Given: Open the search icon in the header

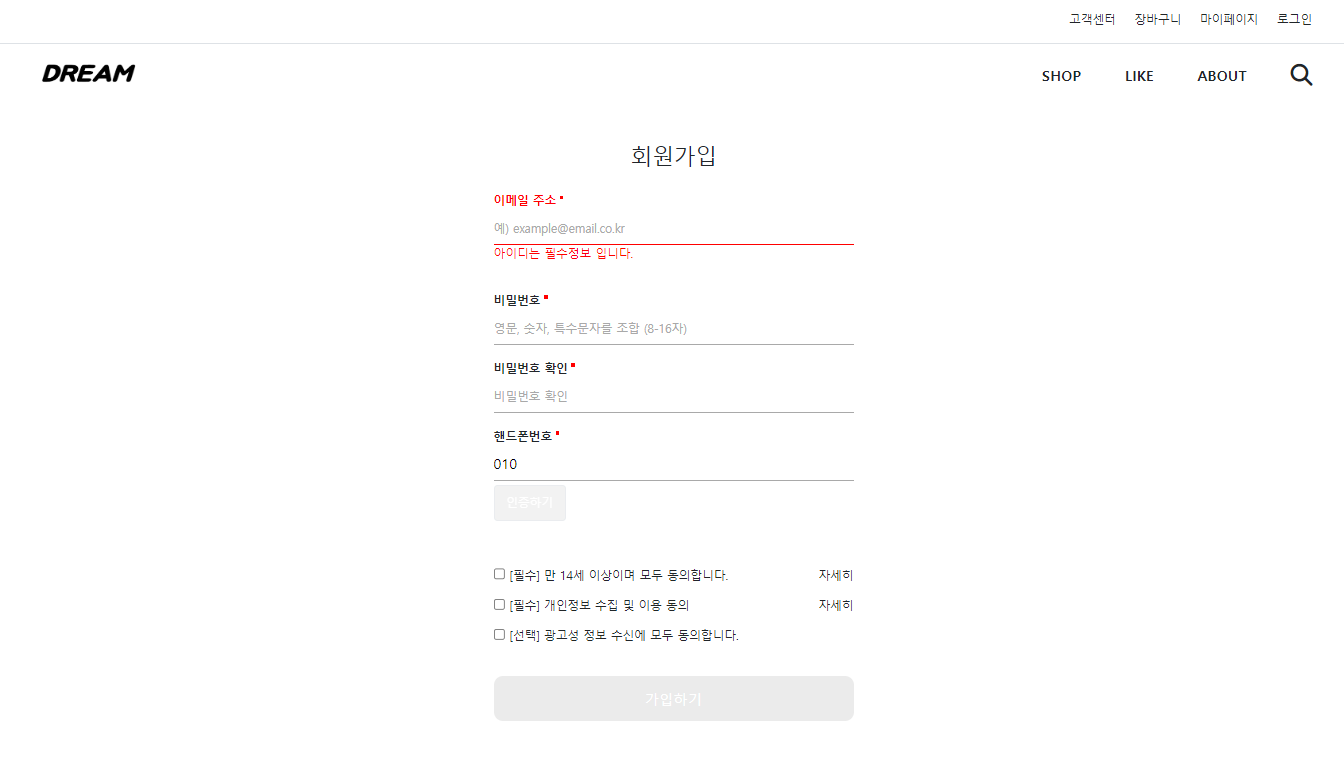Looking at the screenshot, I should pyautogui.click(x=1301, y=74).
